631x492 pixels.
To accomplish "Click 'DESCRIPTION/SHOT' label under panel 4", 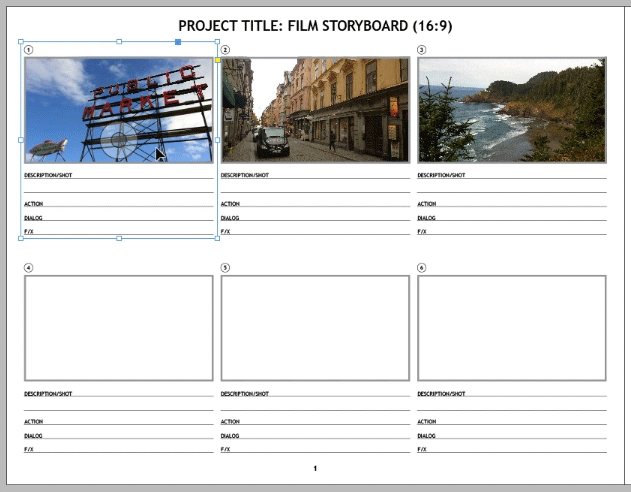I will click(48, 394).
